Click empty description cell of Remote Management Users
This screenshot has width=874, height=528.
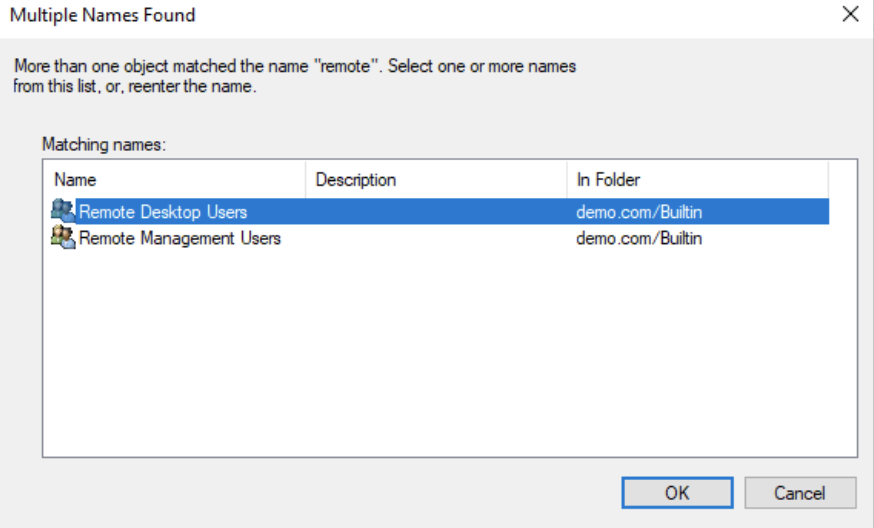[436, 238]
